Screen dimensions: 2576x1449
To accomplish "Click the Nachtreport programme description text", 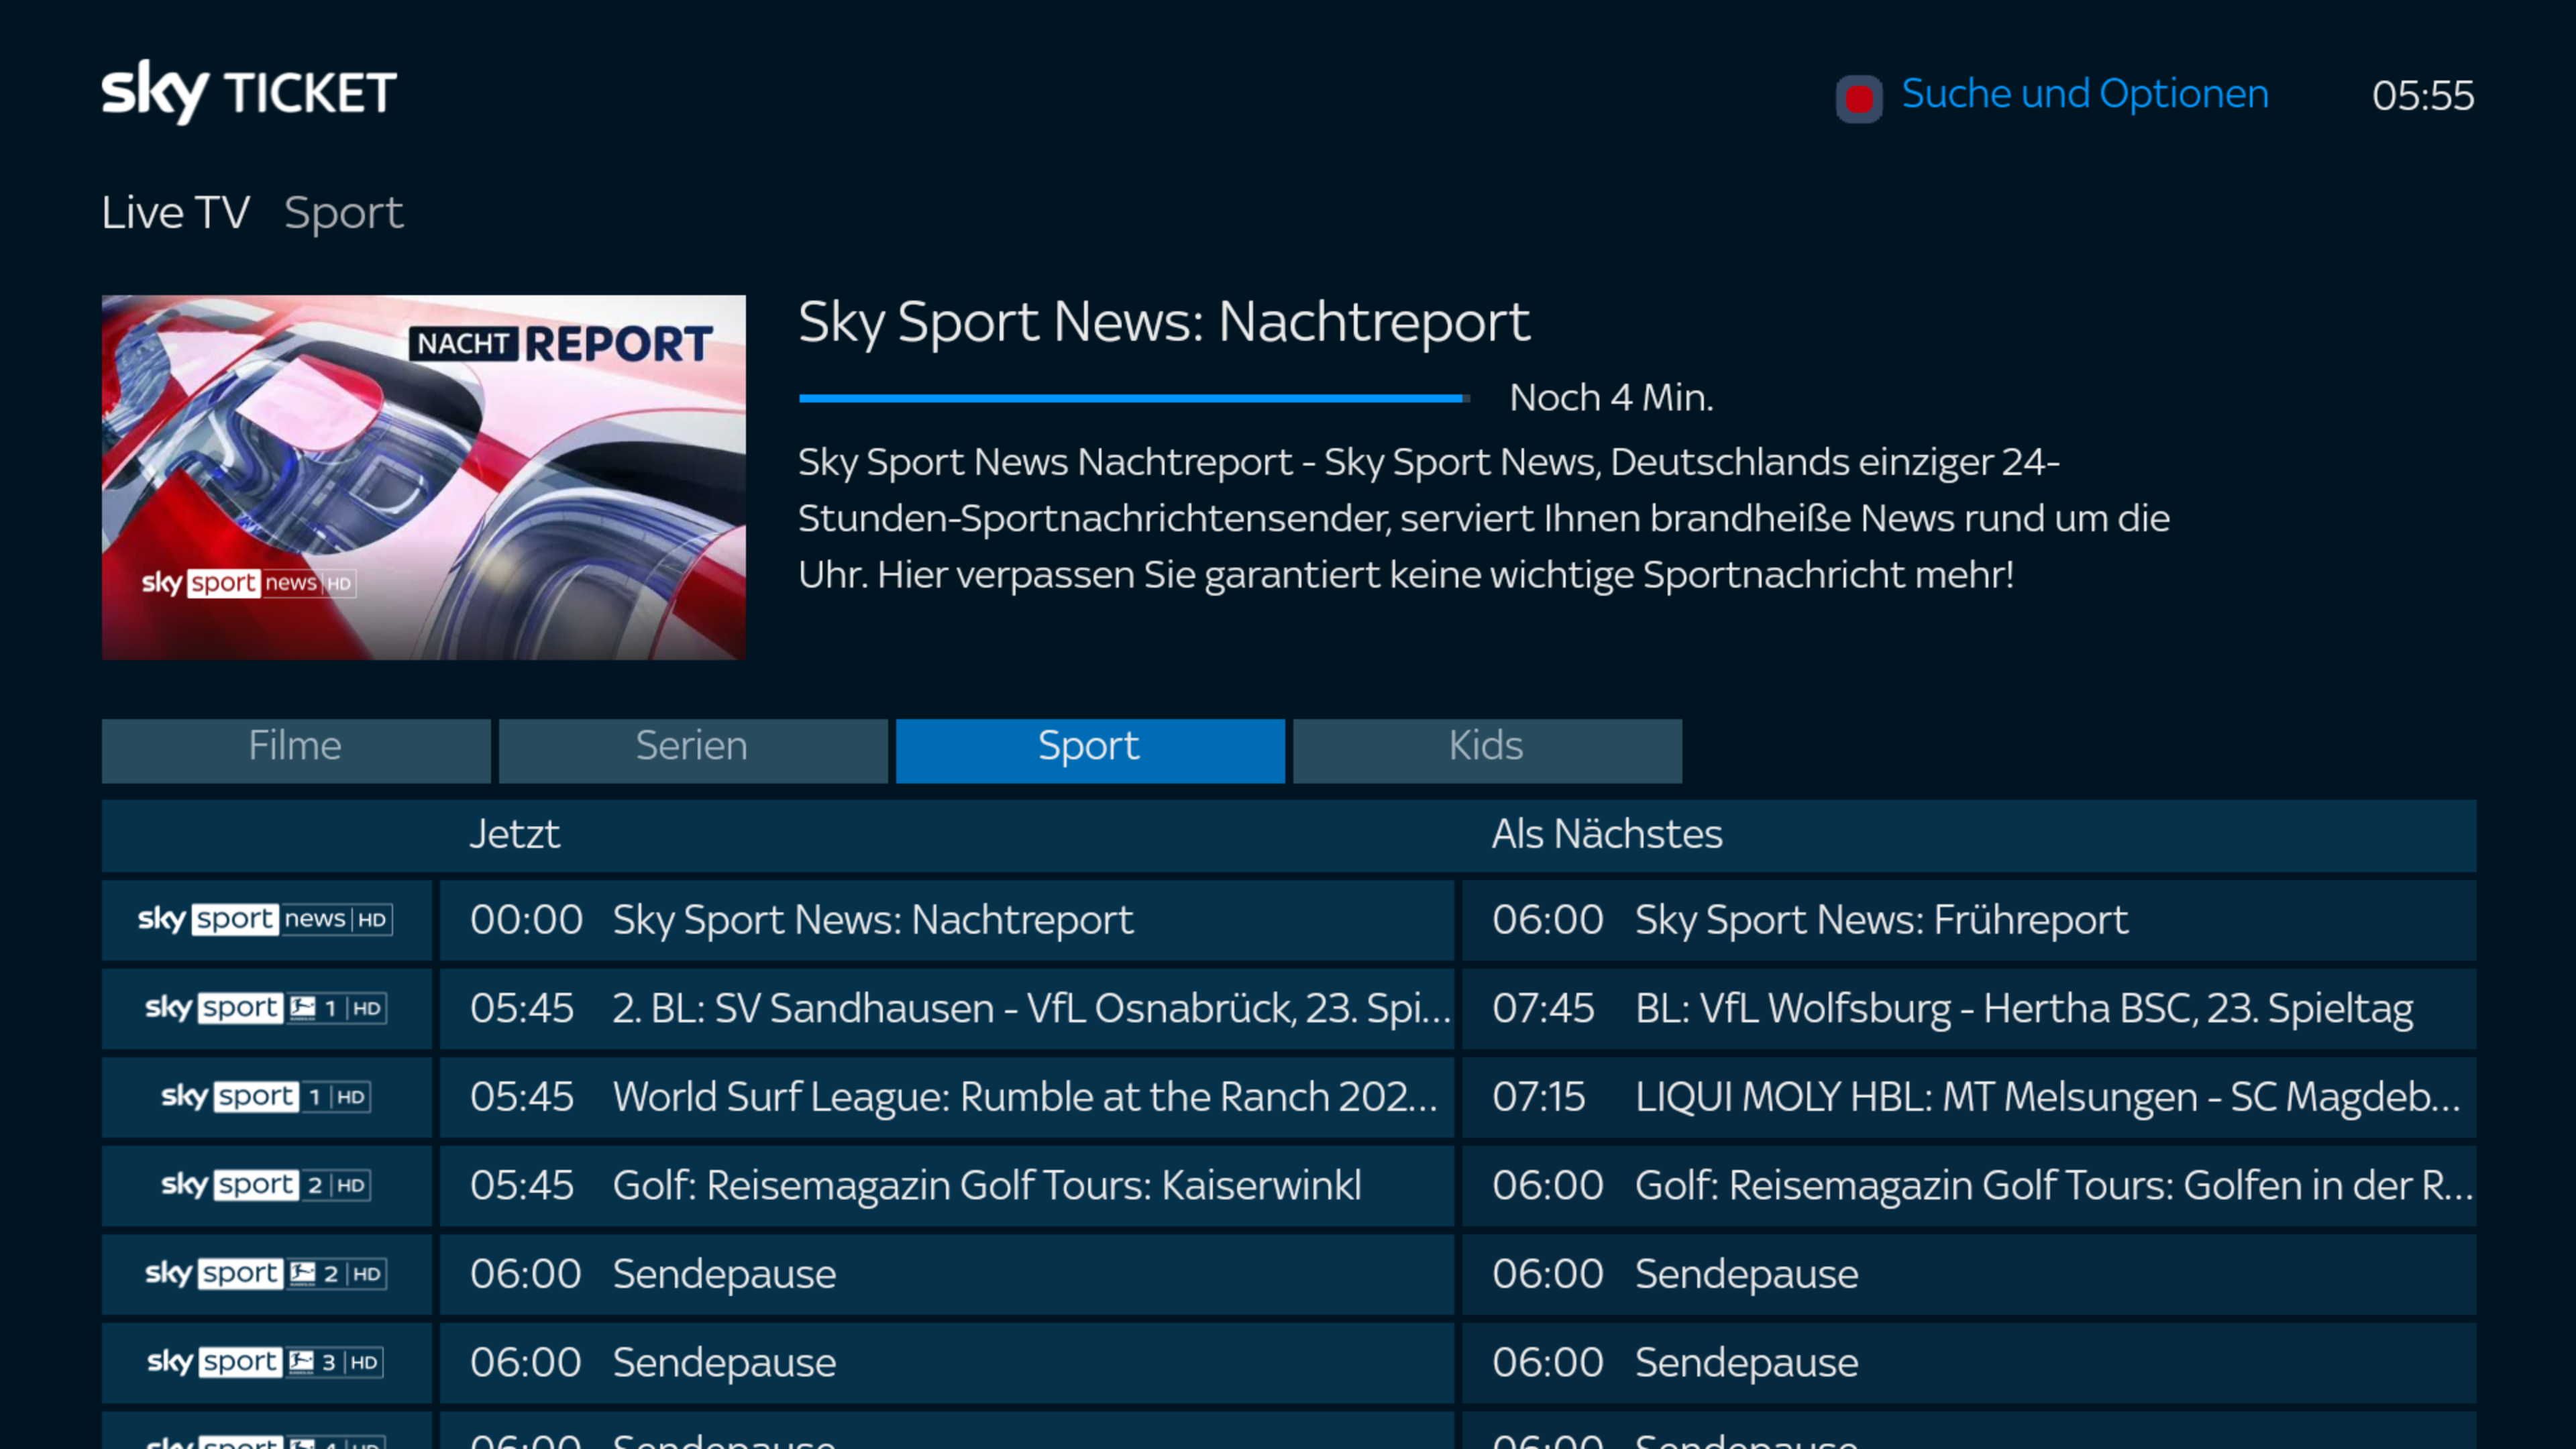I will (1484, 518).
